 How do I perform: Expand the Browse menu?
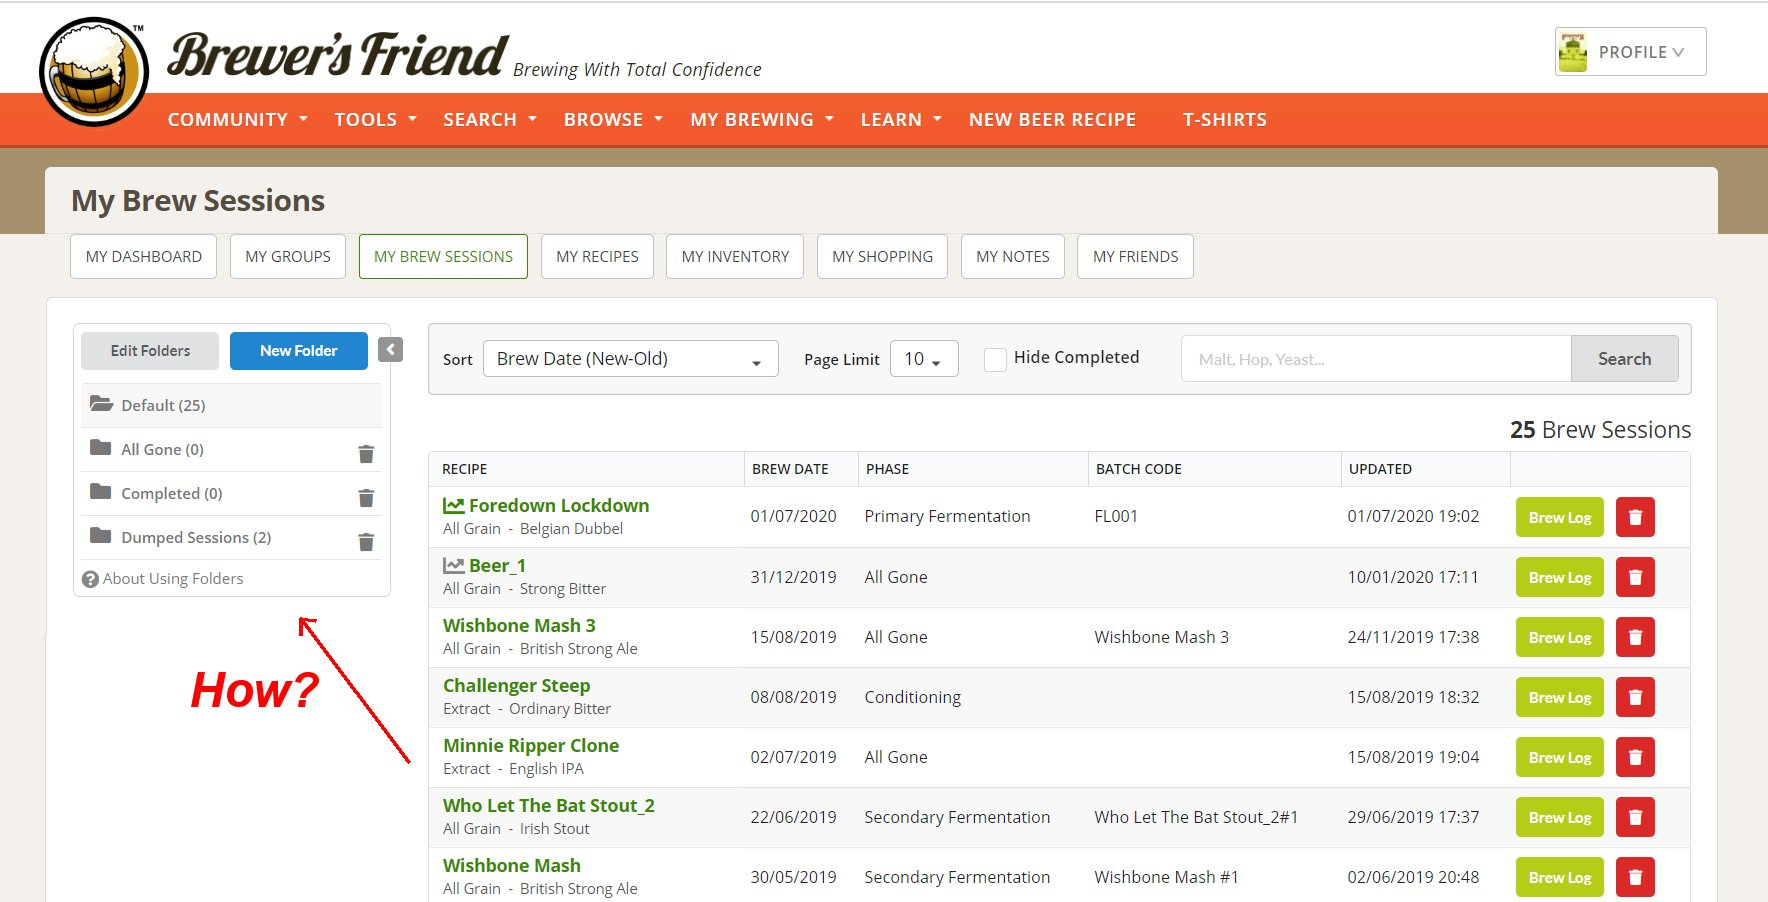pos(613,119)
